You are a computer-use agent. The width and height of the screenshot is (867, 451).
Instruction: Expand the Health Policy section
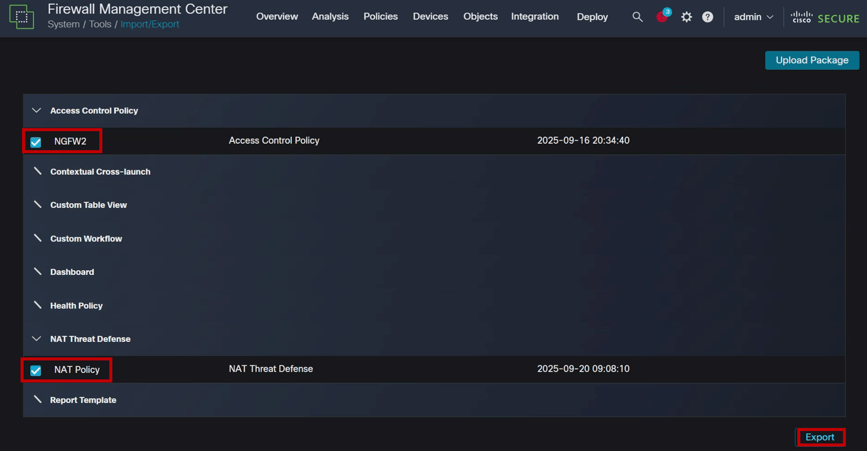(37, 305)
